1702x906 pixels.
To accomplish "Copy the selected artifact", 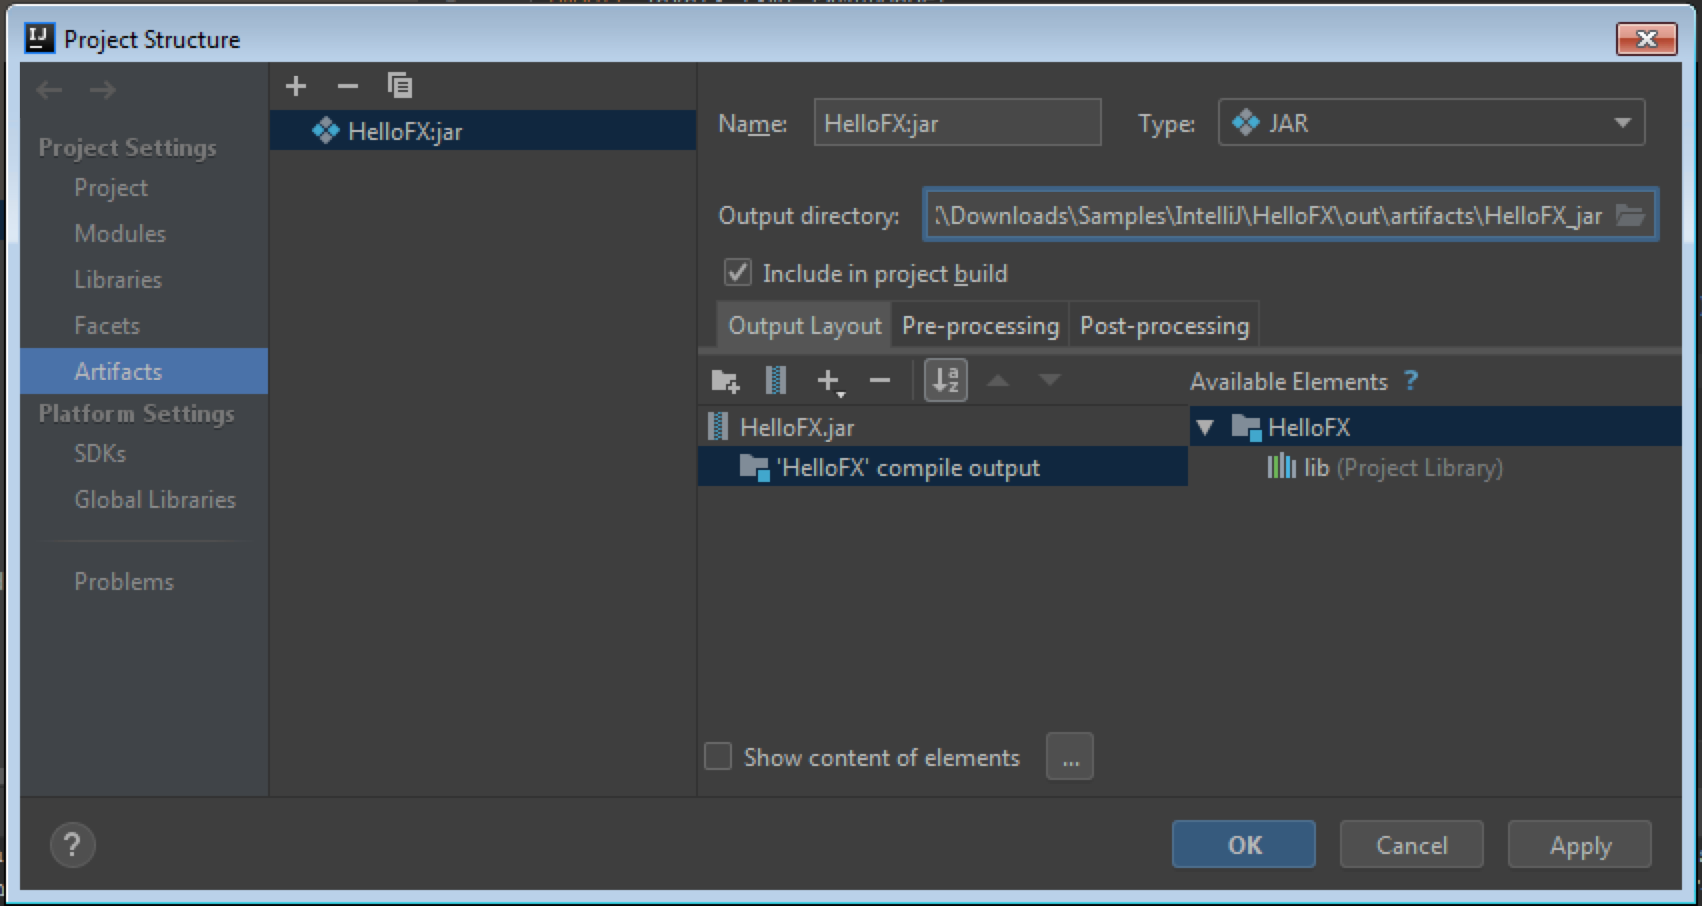I will 400,86.
